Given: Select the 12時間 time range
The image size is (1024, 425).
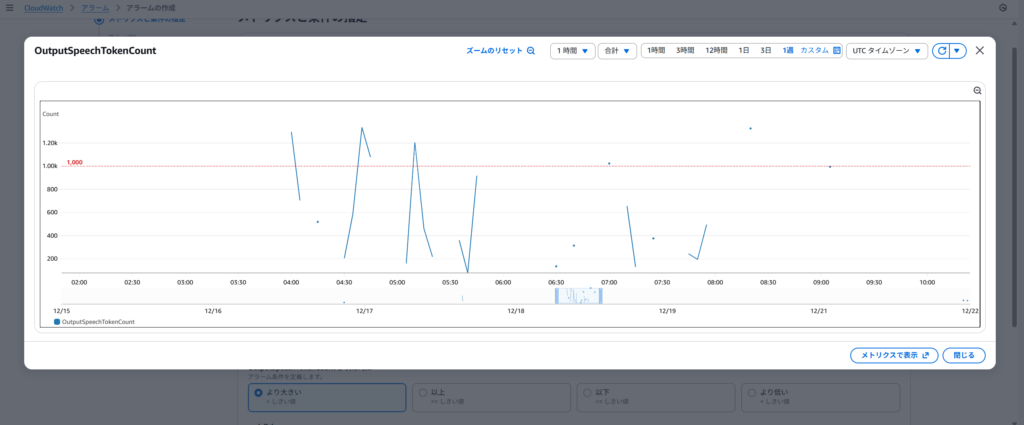Looking at the screenshot, I should pyautogui.click(x=716, y=50).
